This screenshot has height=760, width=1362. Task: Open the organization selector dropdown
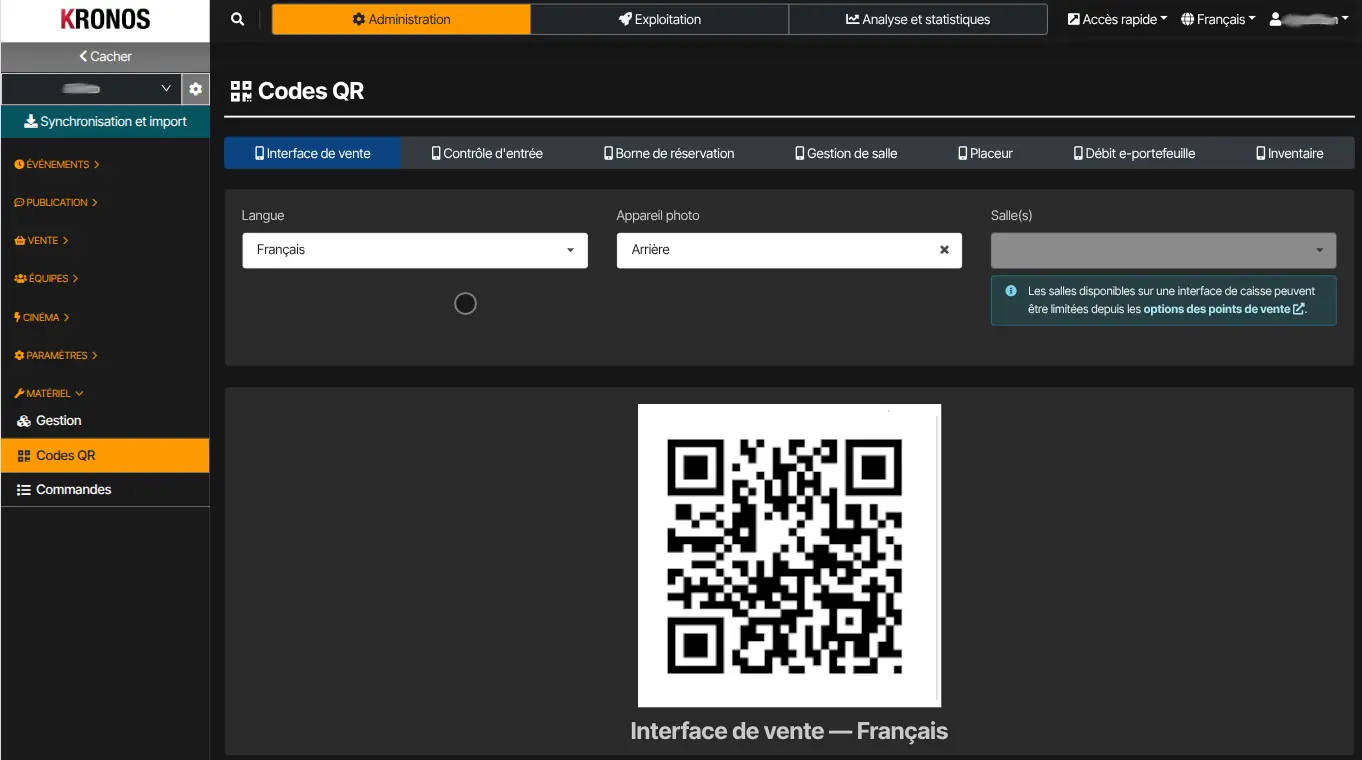(91, 89)
